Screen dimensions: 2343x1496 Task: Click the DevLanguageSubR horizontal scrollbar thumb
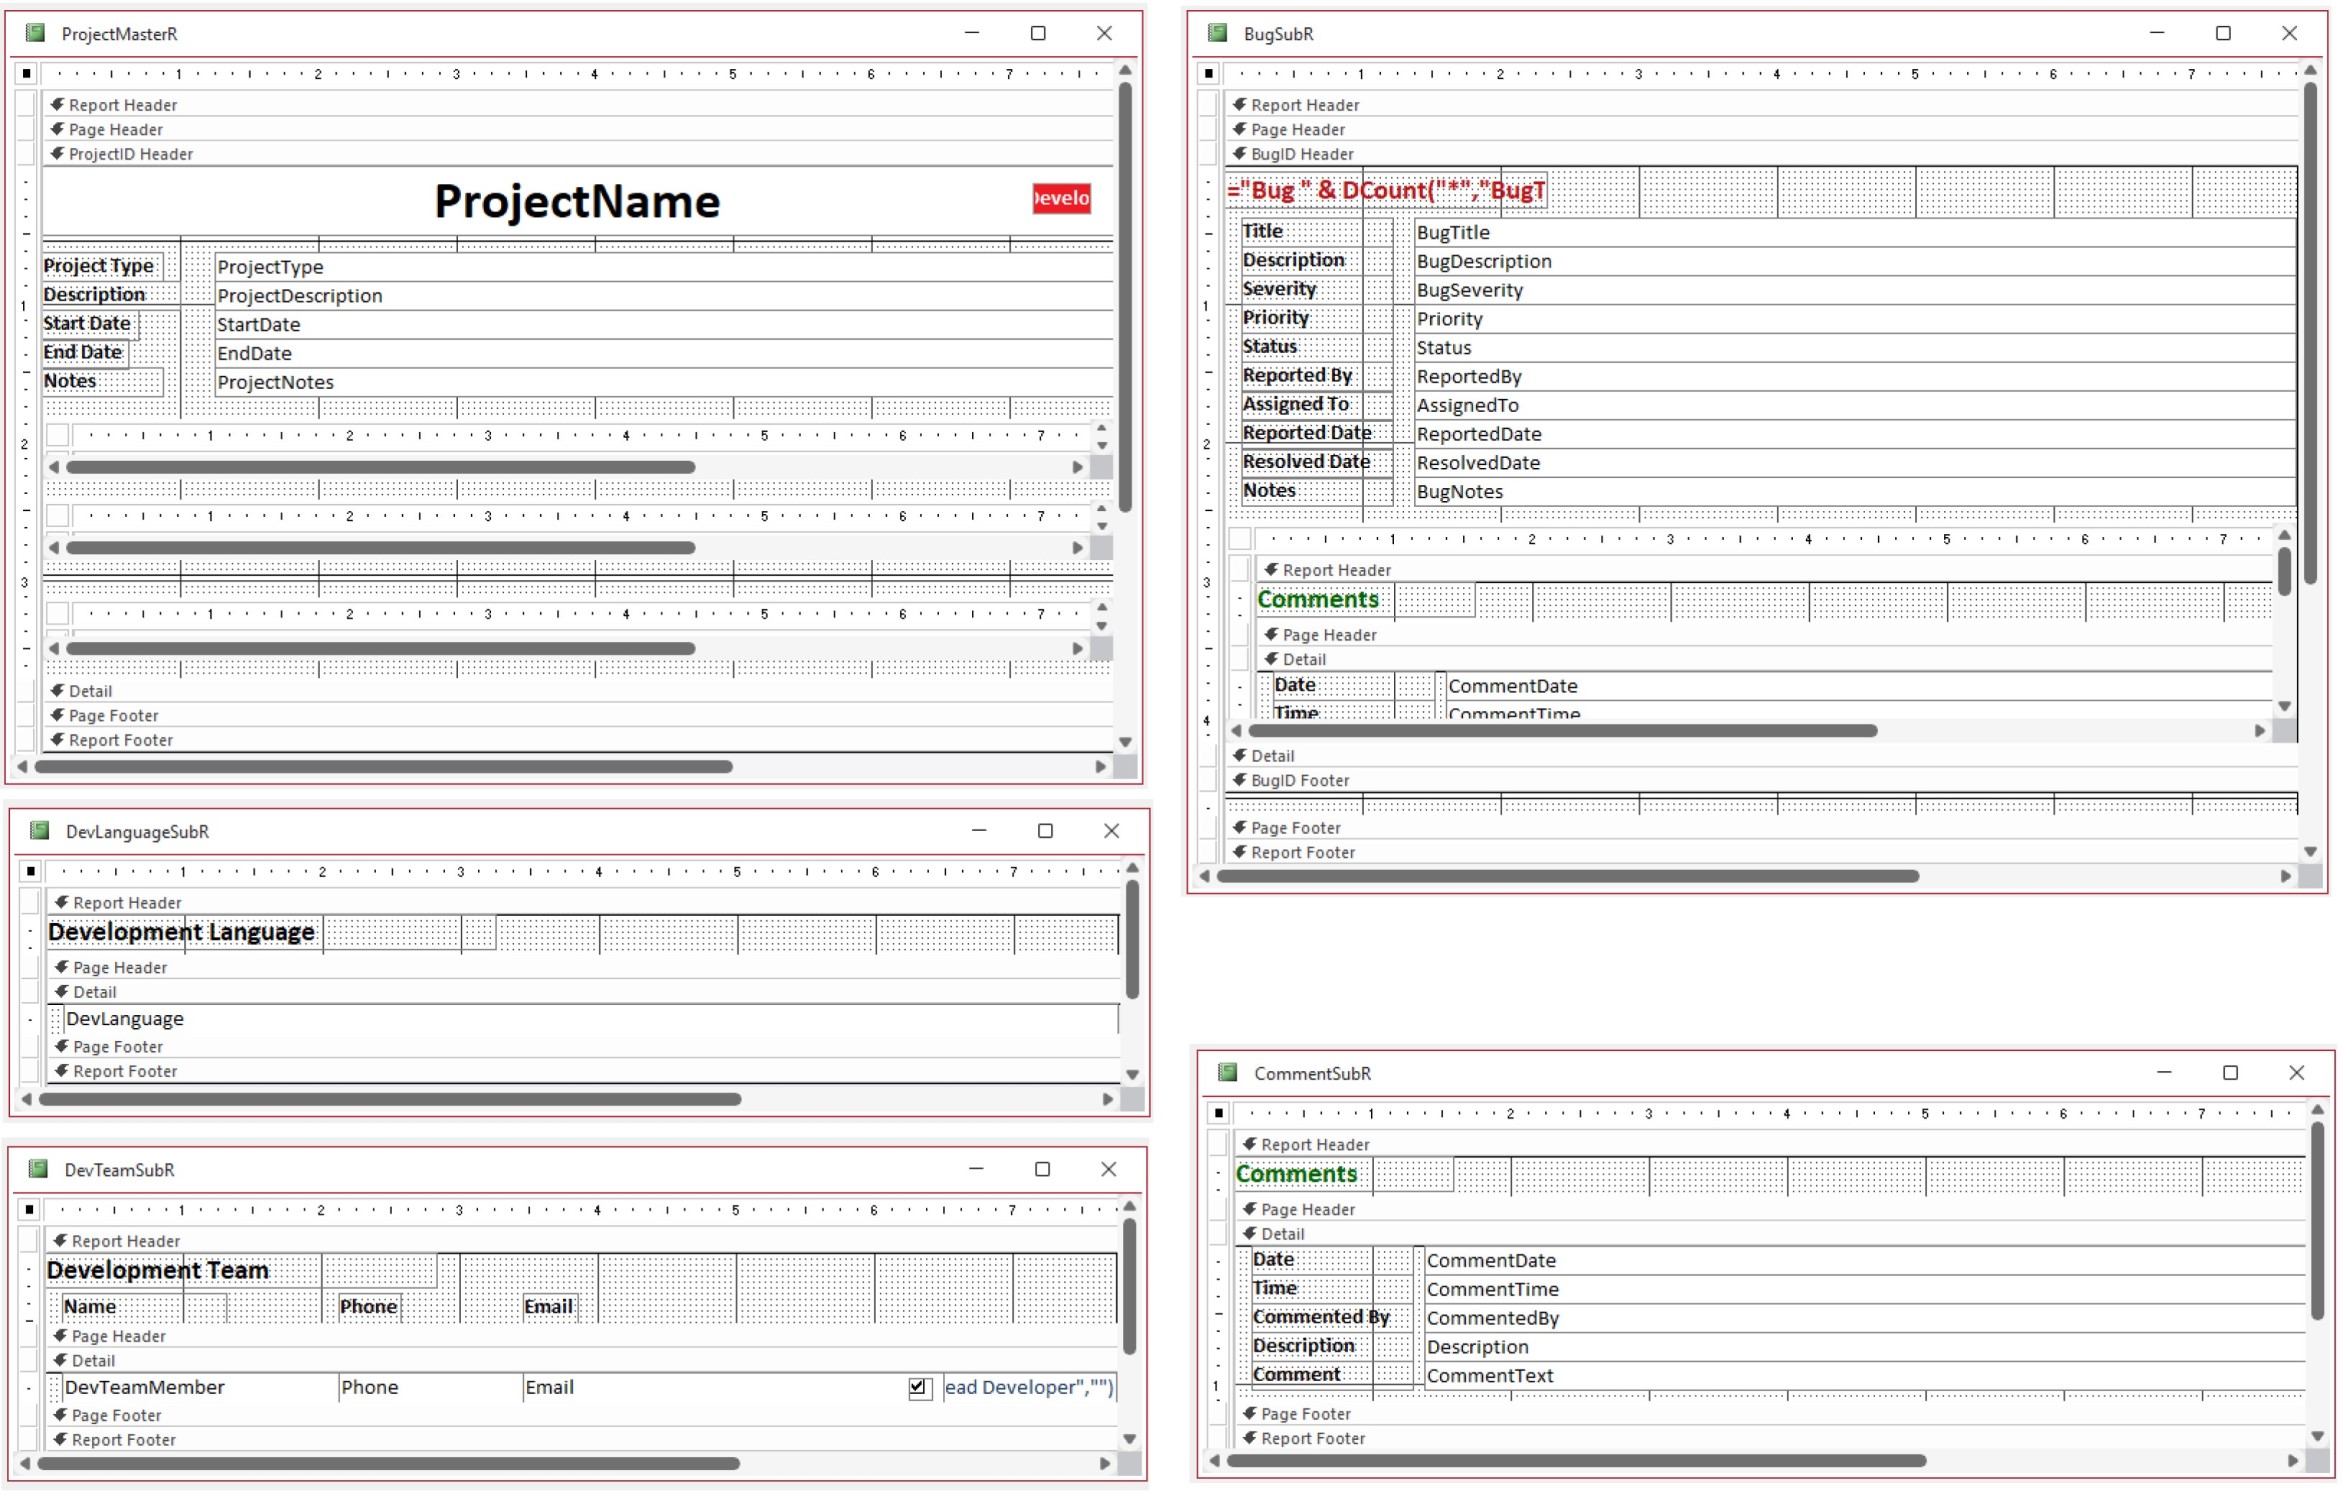tap(389, 1099)
